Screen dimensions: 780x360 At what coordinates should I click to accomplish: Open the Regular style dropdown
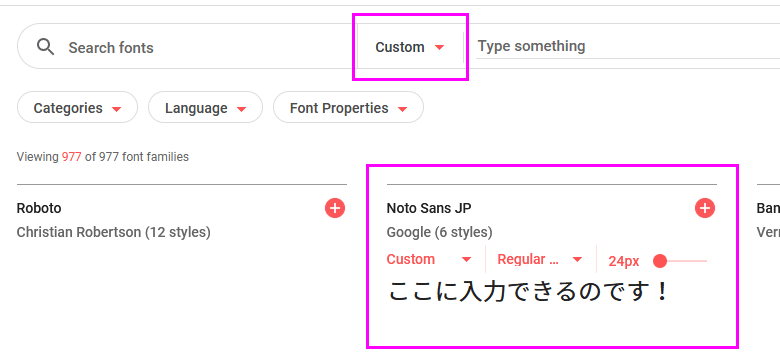(x=540, y=259)
